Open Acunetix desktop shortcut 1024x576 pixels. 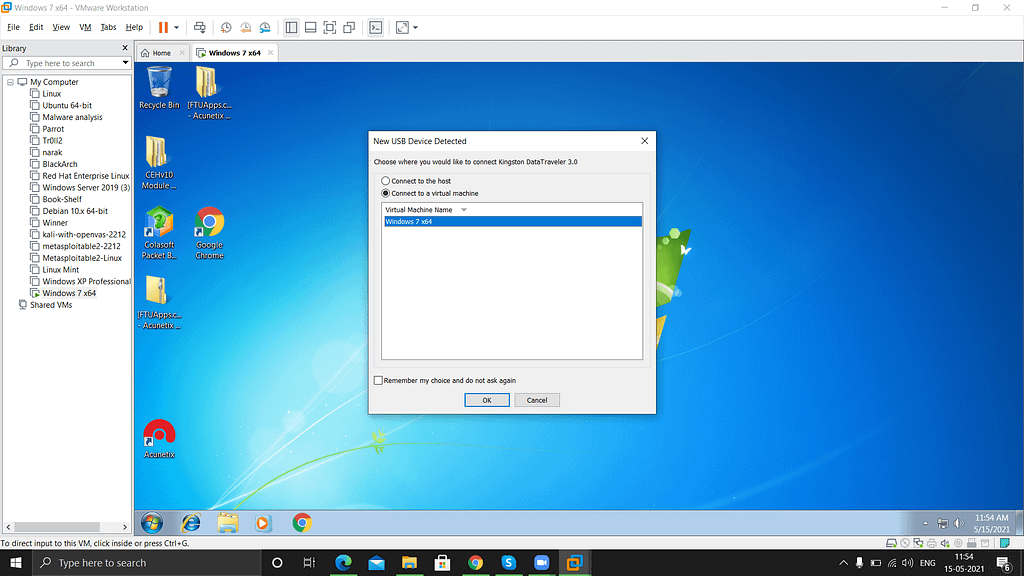159,439
